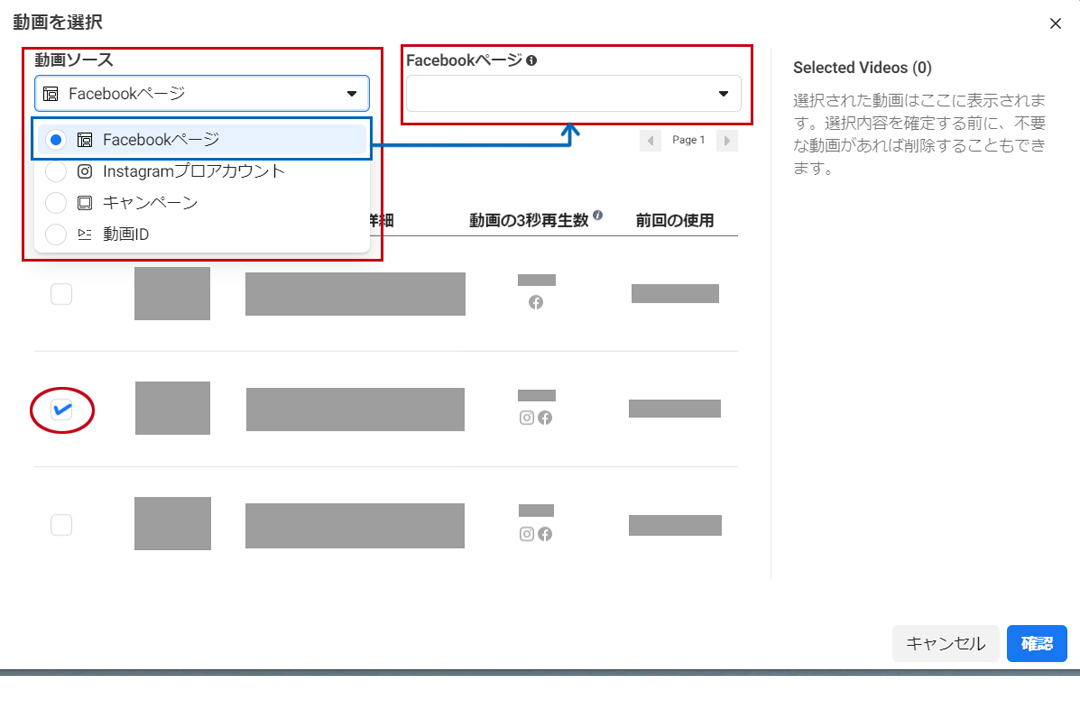
Task: Uncheck the selected second video checkbox
Action: (61, 410)
